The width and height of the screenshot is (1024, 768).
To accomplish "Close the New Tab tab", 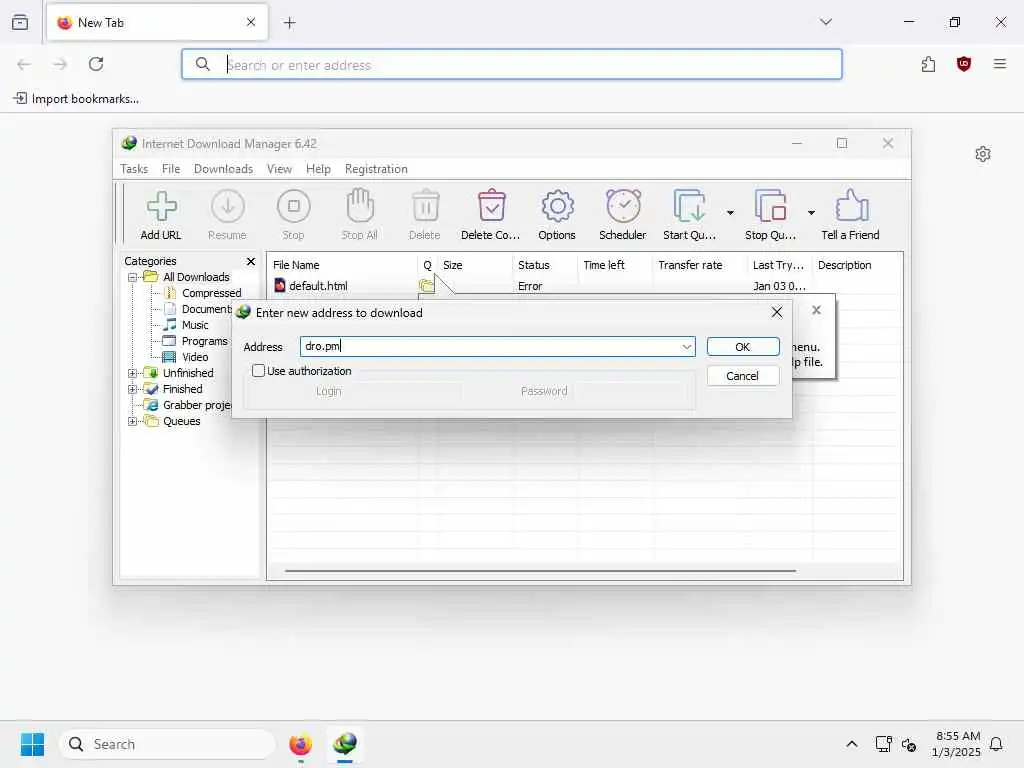I will click(x=251, y=22).
